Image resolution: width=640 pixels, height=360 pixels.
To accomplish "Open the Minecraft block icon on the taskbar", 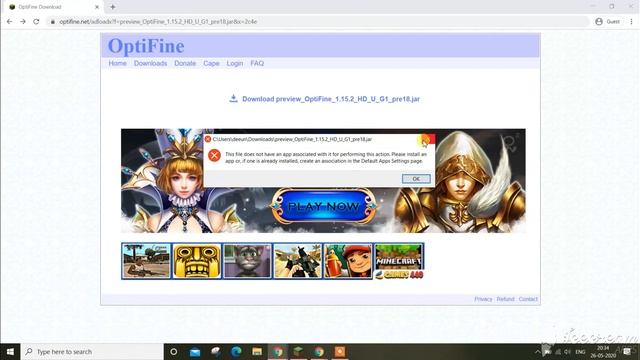I will pos(298,351).
